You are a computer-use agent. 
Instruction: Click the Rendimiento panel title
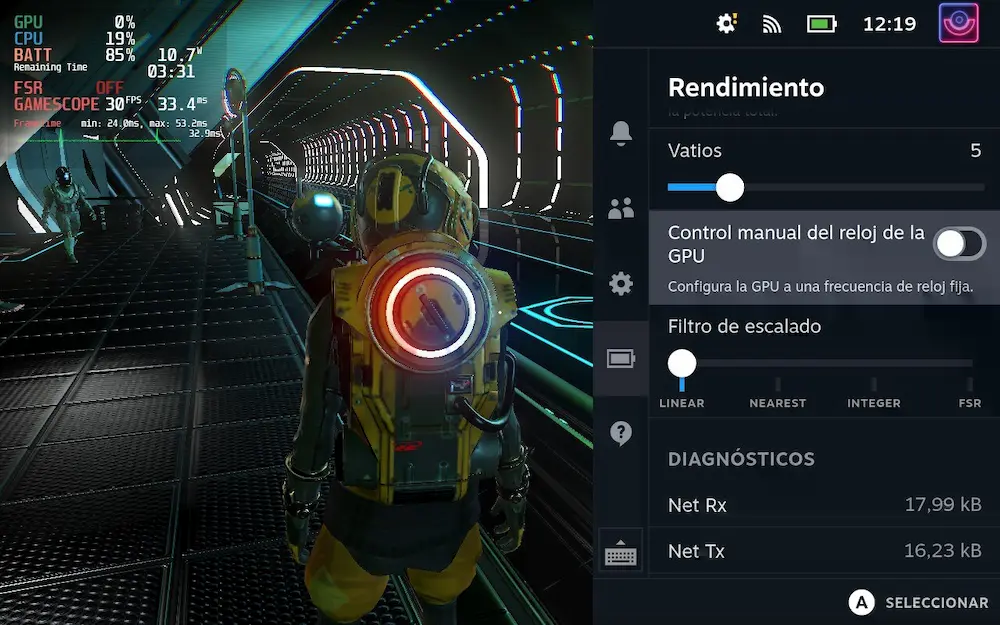click(746, 87)
